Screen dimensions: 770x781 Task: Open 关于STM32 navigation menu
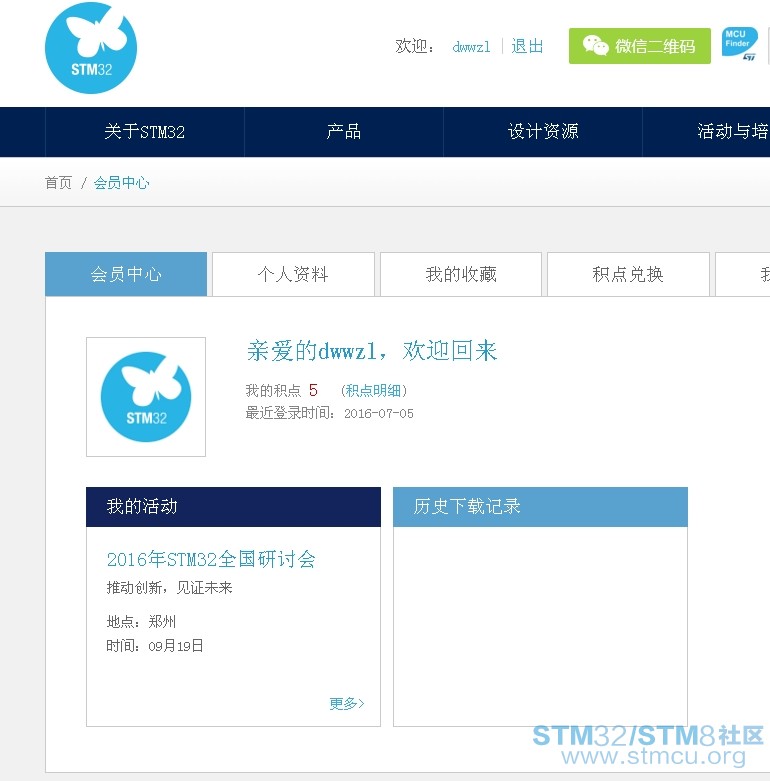click(144, 131)
